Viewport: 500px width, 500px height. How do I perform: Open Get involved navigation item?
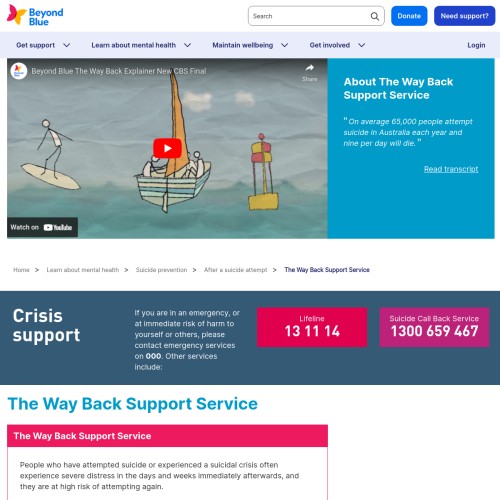pos(330,45)
